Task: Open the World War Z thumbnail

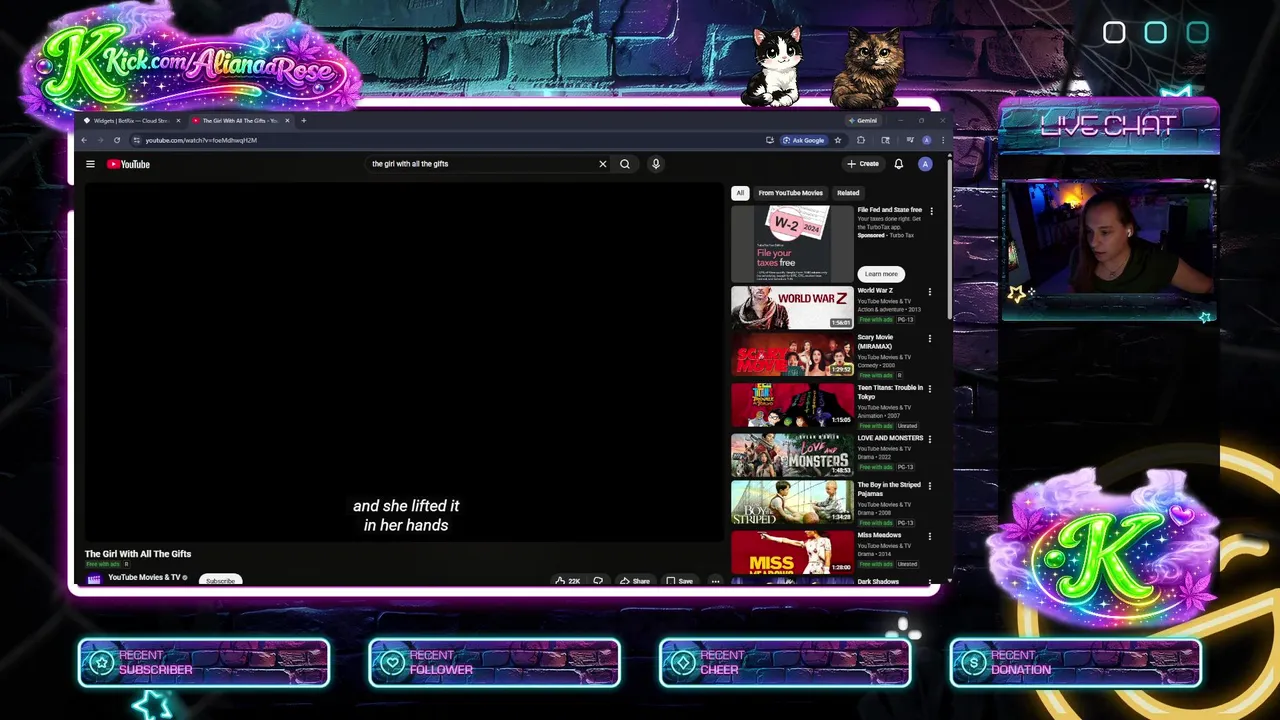Action: coord(792,308)
